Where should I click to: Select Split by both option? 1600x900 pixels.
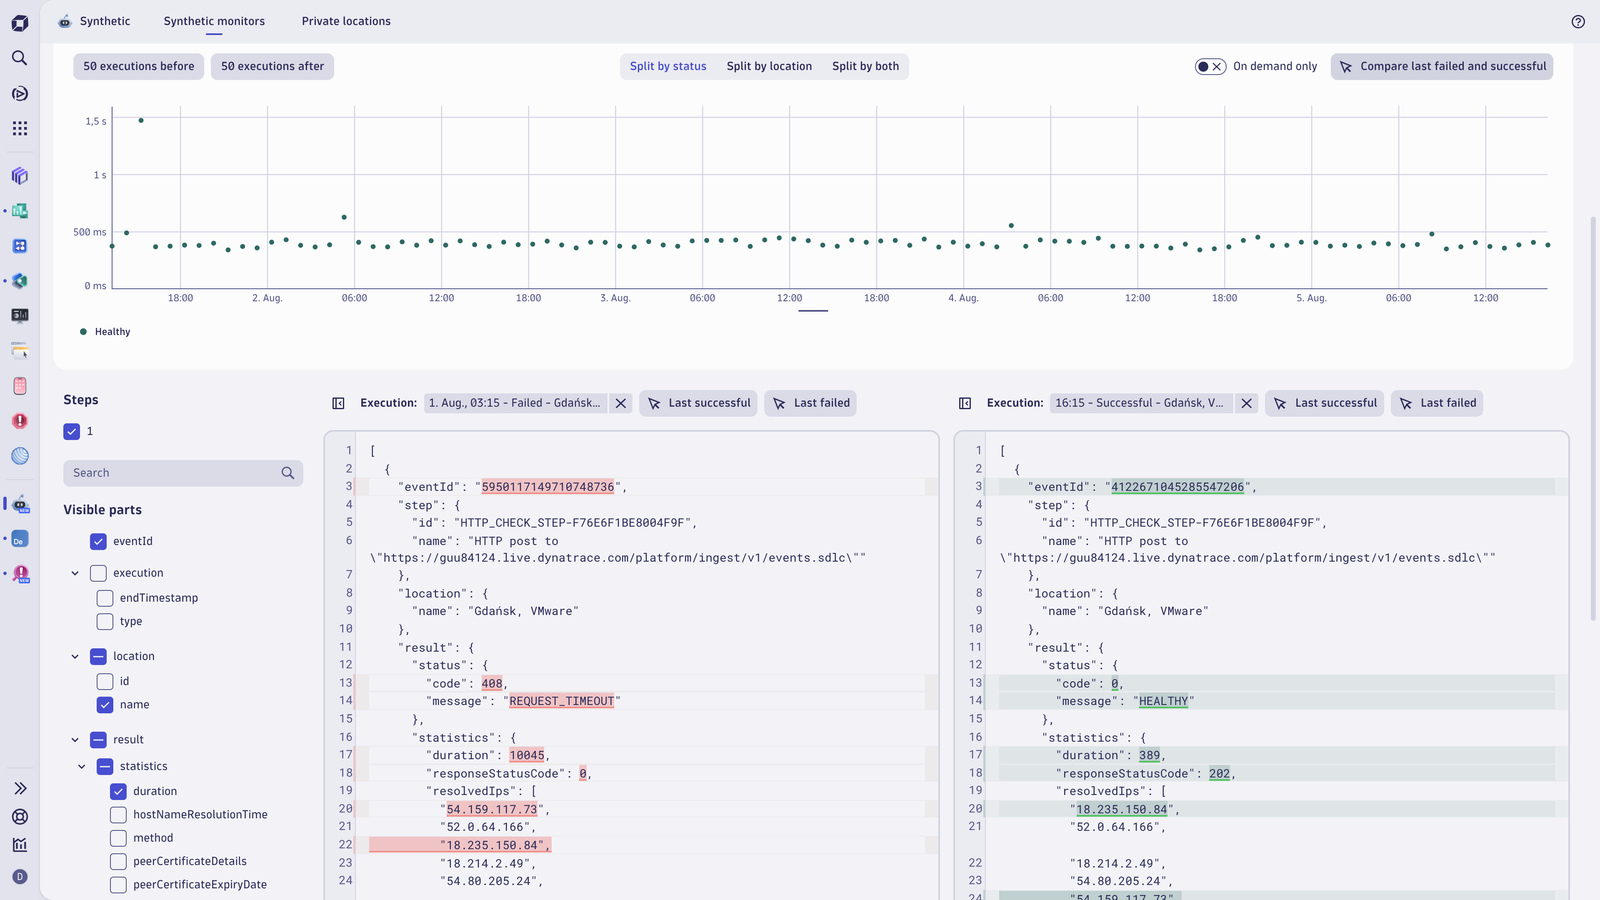click(x=865, y=67)
